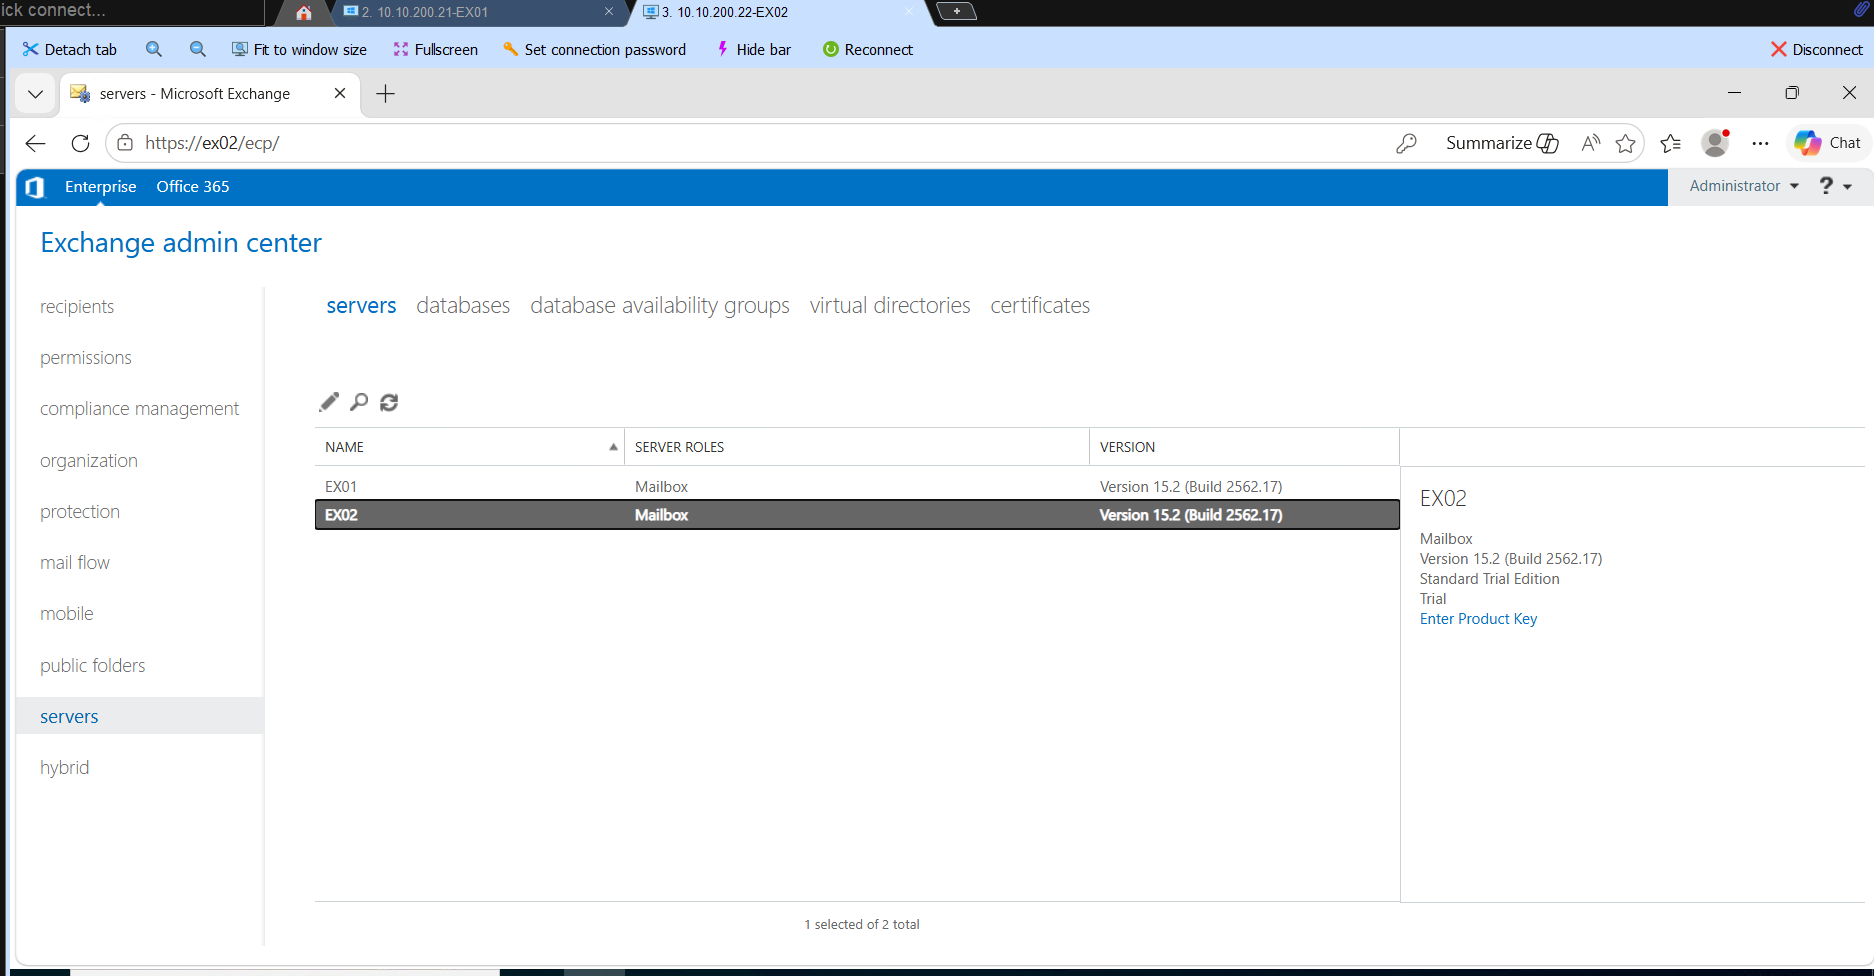Click the edit pencil icon above server list
This screenshot has width=1874, height=976.
point(329,402)
